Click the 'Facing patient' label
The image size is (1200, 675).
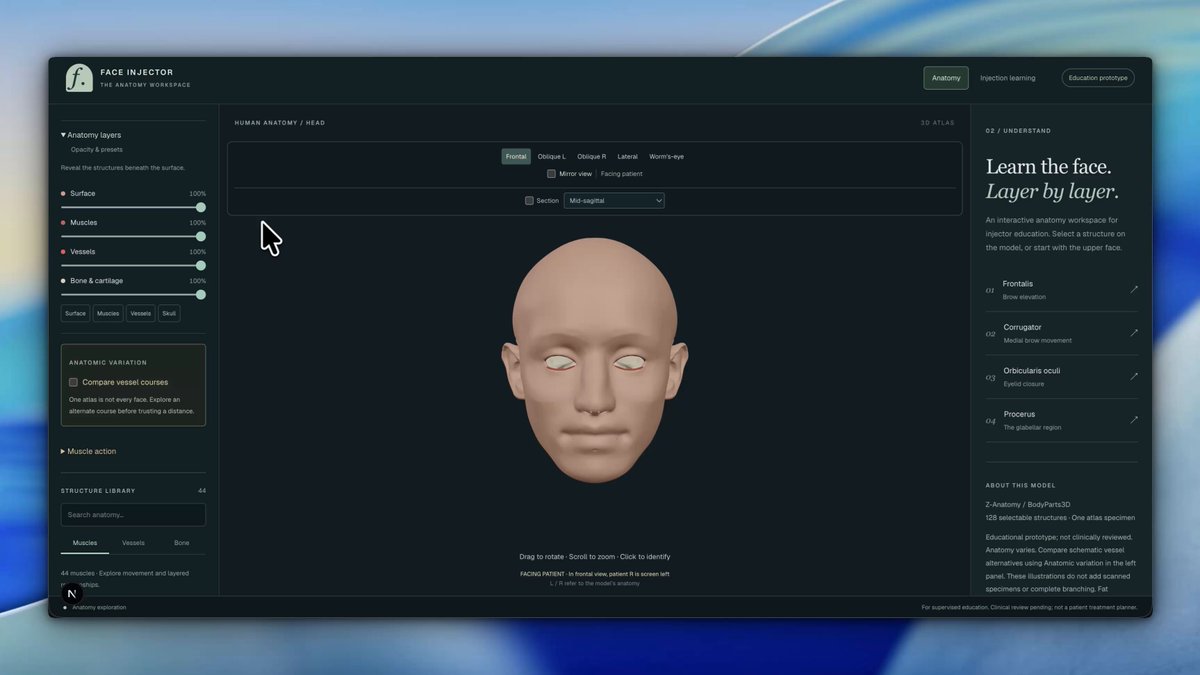pyautogui.click(x=621, y=174)
